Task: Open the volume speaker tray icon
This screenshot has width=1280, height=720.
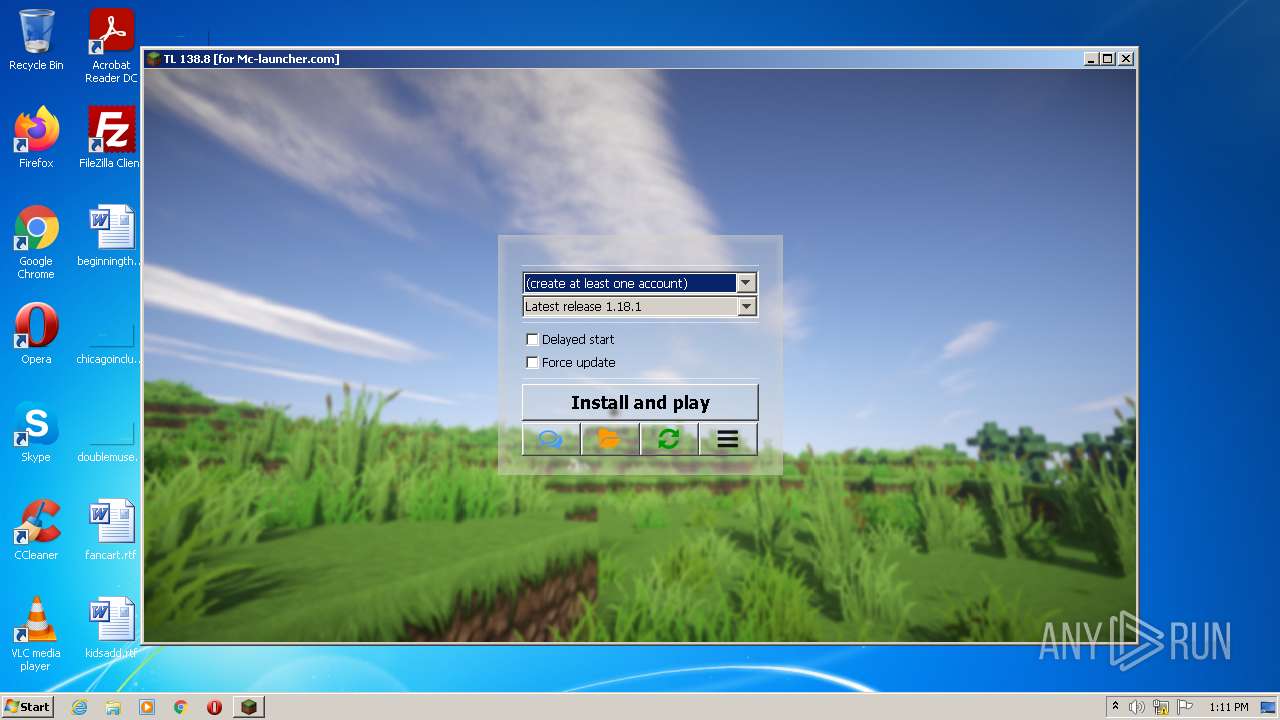Action: click(1137, 707)
